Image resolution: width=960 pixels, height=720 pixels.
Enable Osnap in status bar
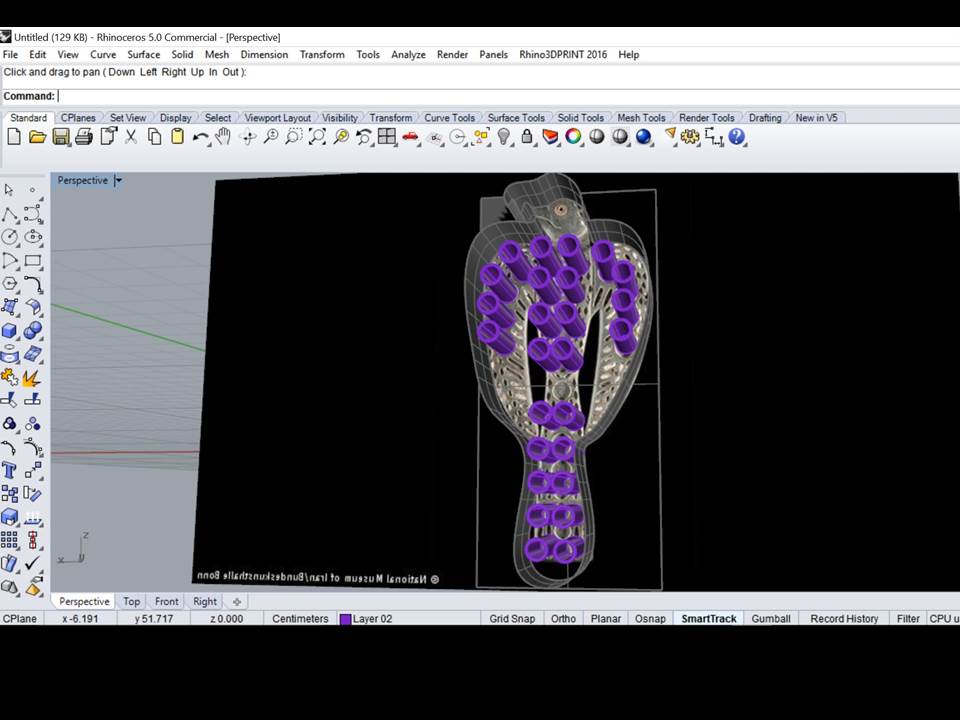point(650,619)
